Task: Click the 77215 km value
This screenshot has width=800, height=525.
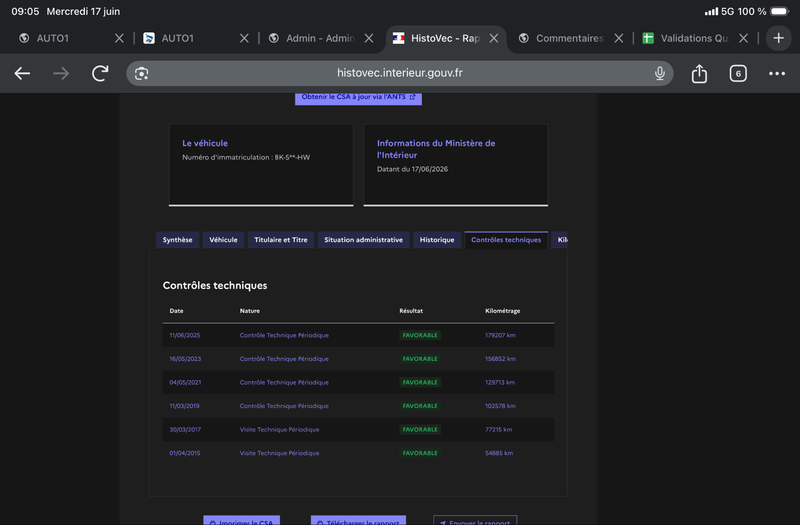Action: coord(498,429)
